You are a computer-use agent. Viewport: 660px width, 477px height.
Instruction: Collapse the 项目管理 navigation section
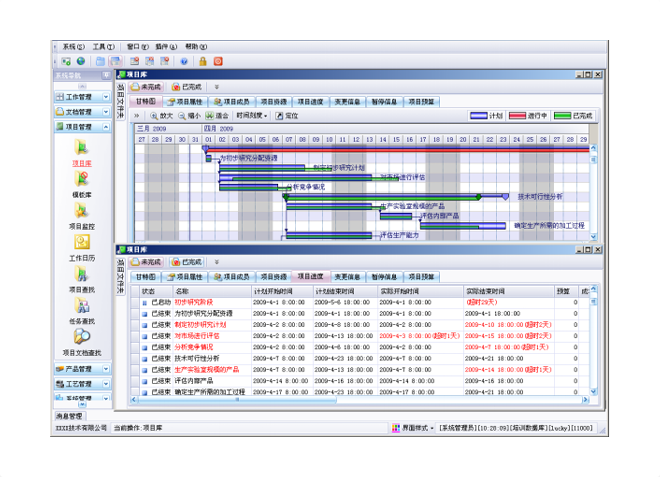click(x=83, y=127)
